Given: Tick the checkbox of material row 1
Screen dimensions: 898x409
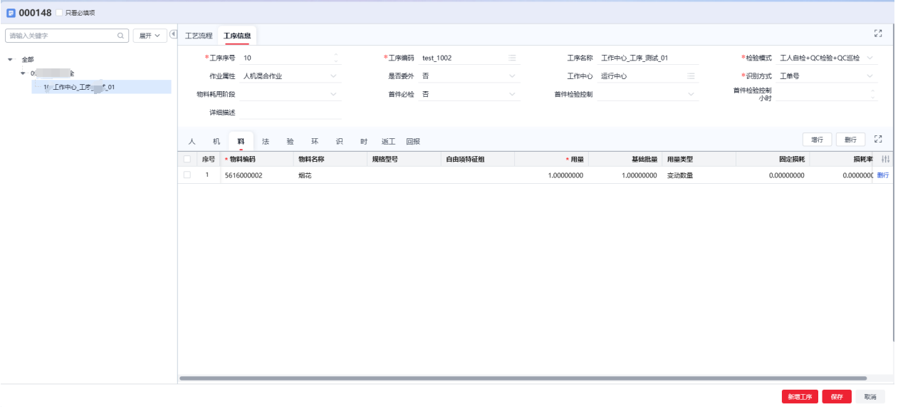Looking at the screenshot, I should click(x=187, y=175).
